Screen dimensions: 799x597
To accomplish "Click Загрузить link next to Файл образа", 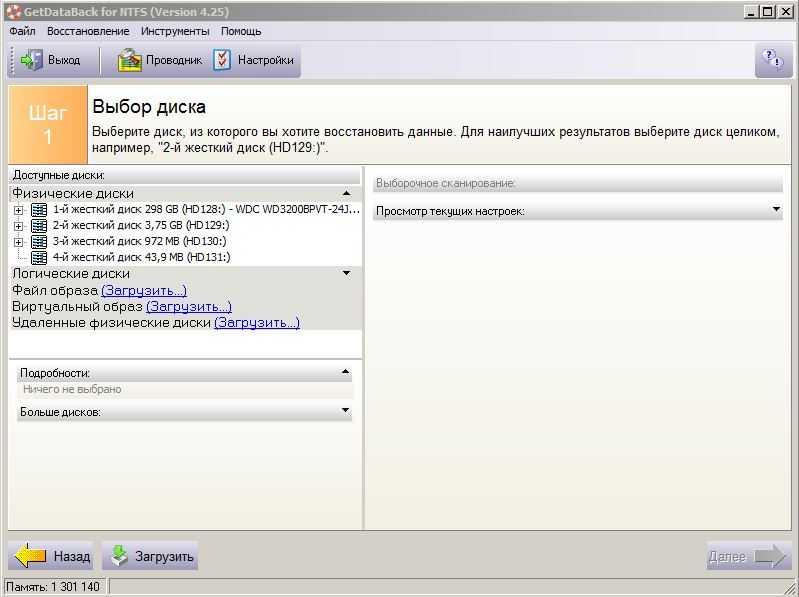I will coord(144,291).
